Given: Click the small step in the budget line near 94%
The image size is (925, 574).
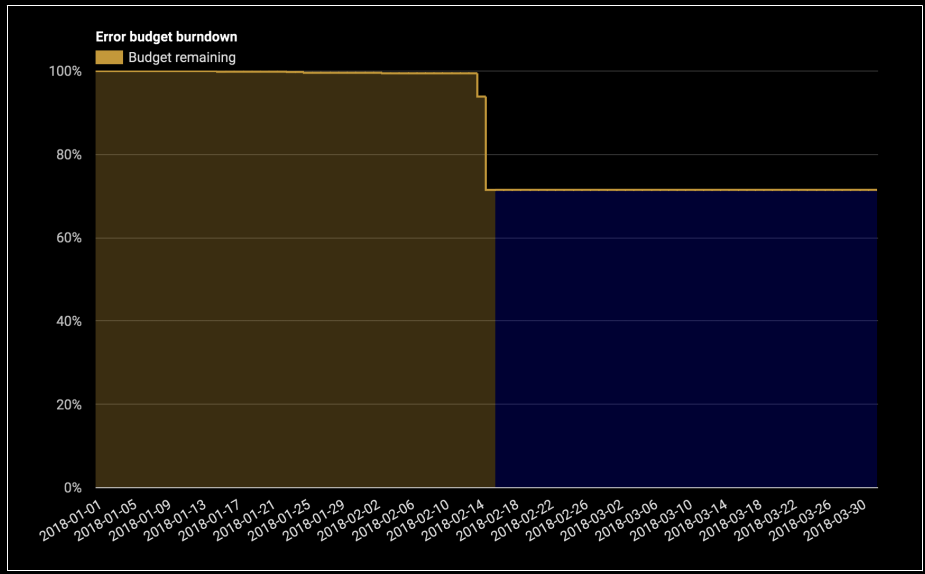Looking at the screenshot, I should [481, 97].
